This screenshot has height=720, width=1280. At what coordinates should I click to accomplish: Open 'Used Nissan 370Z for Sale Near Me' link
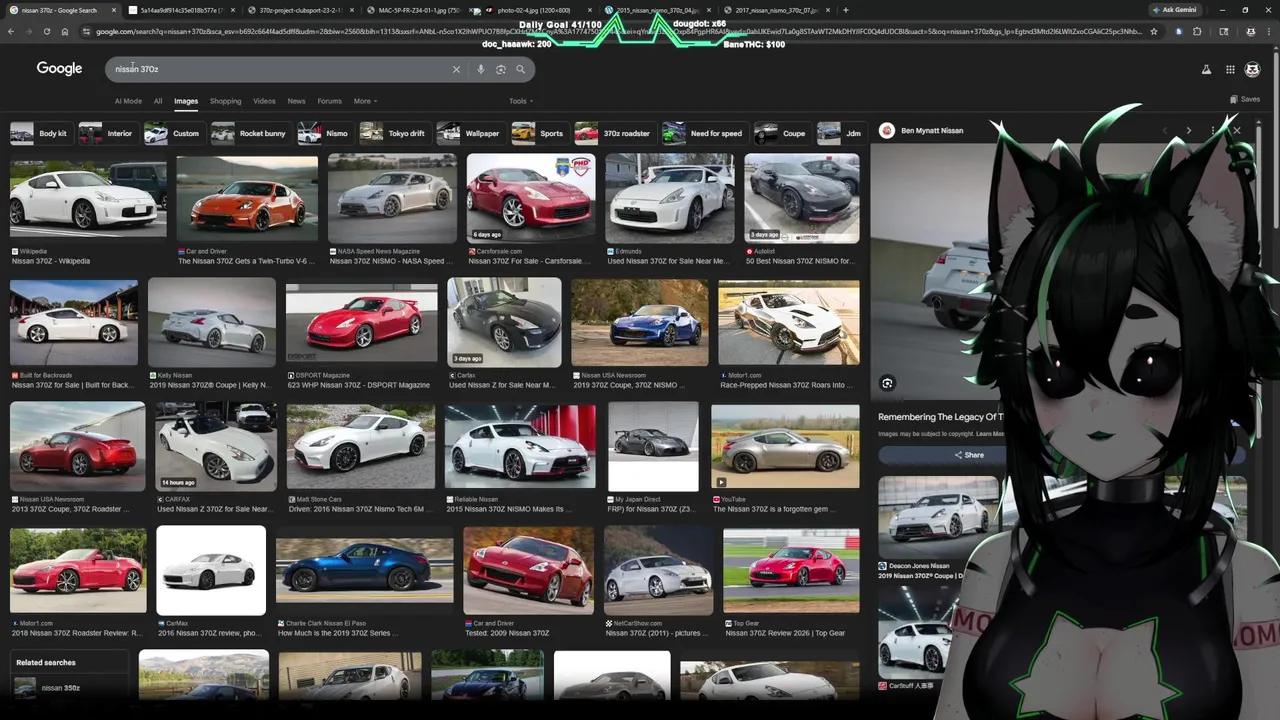pyautogui.click(x=670, y=261)
